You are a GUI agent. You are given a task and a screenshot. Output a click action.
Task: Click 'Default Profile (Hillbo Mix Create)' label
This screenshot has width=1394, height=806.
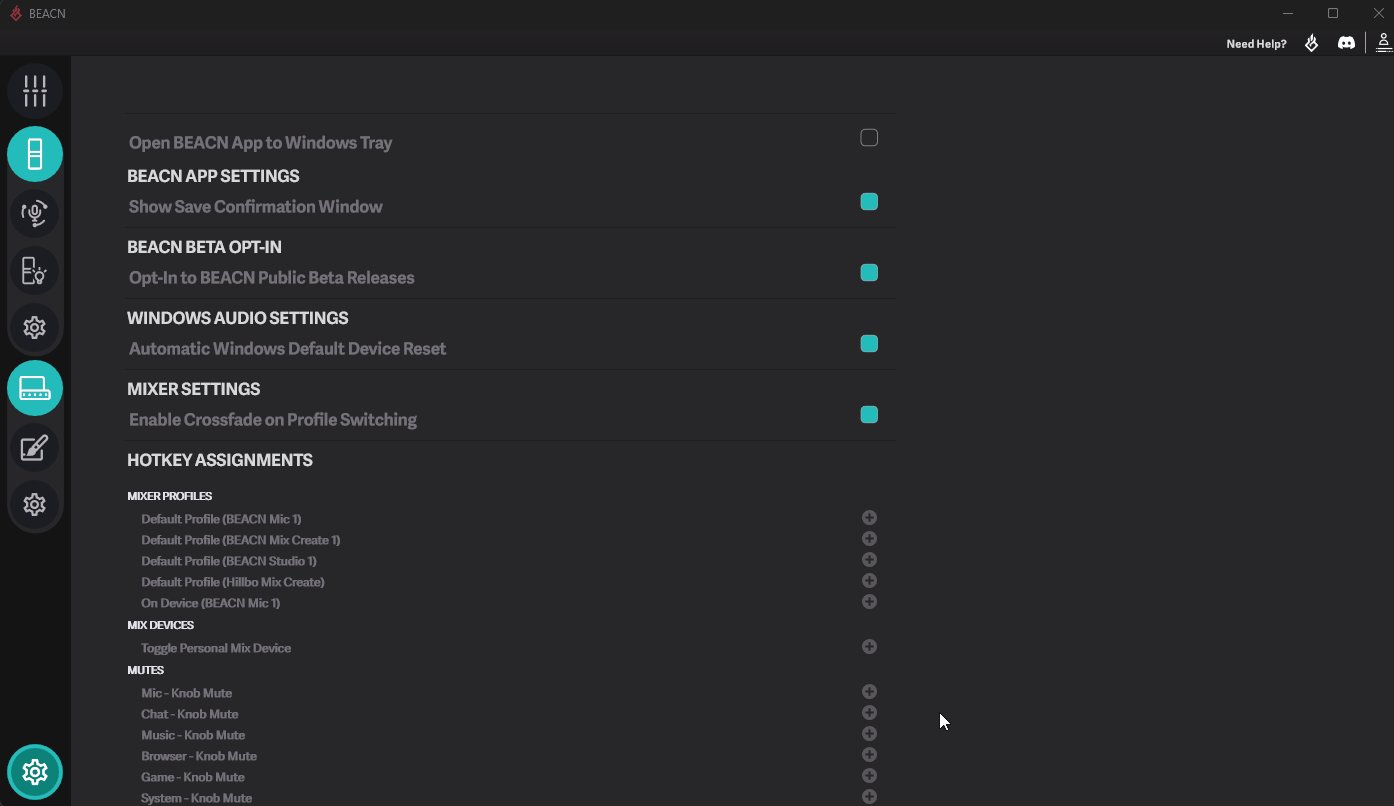(x=233, y=582)
